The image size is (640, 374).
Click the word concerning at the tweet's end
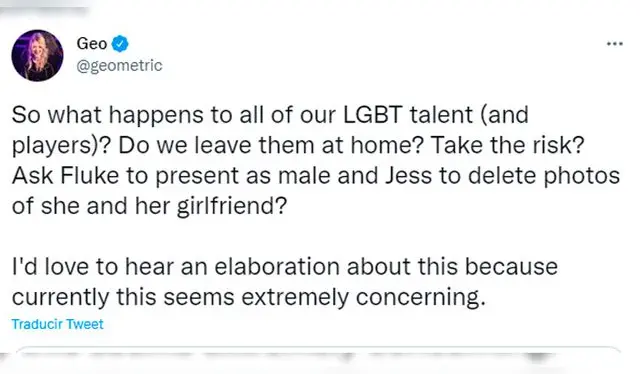(x=420, y=298)
